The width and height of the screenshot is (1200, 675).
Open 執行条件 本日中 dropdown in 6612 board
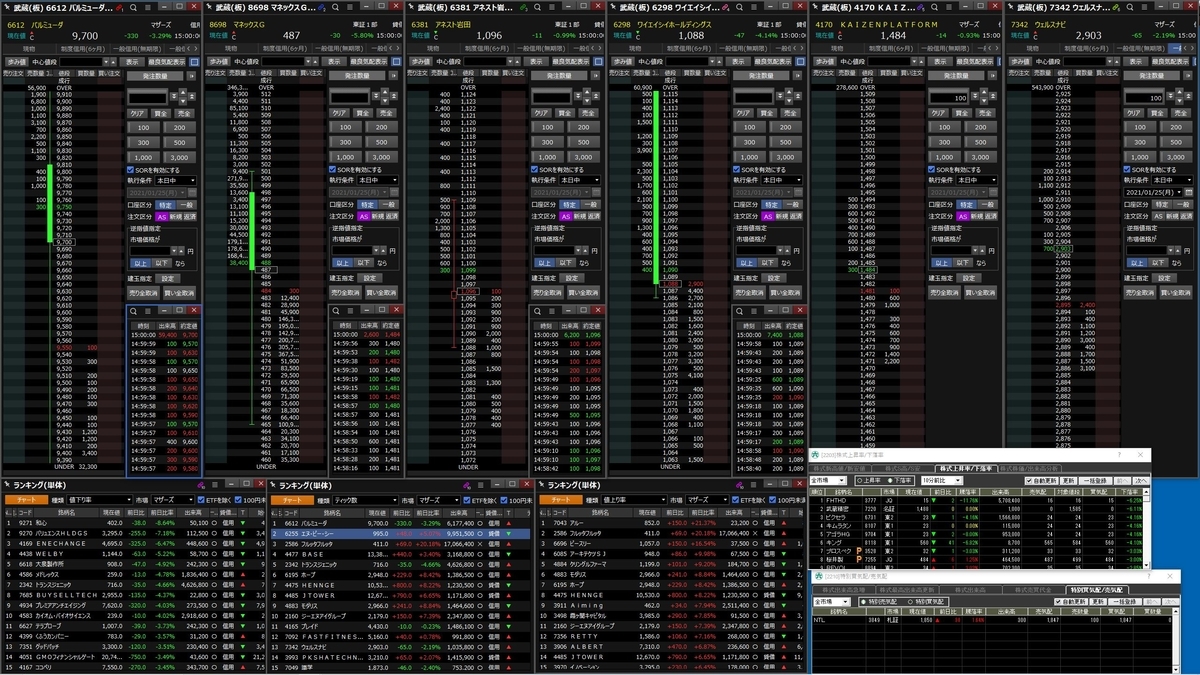pos(175,180)
